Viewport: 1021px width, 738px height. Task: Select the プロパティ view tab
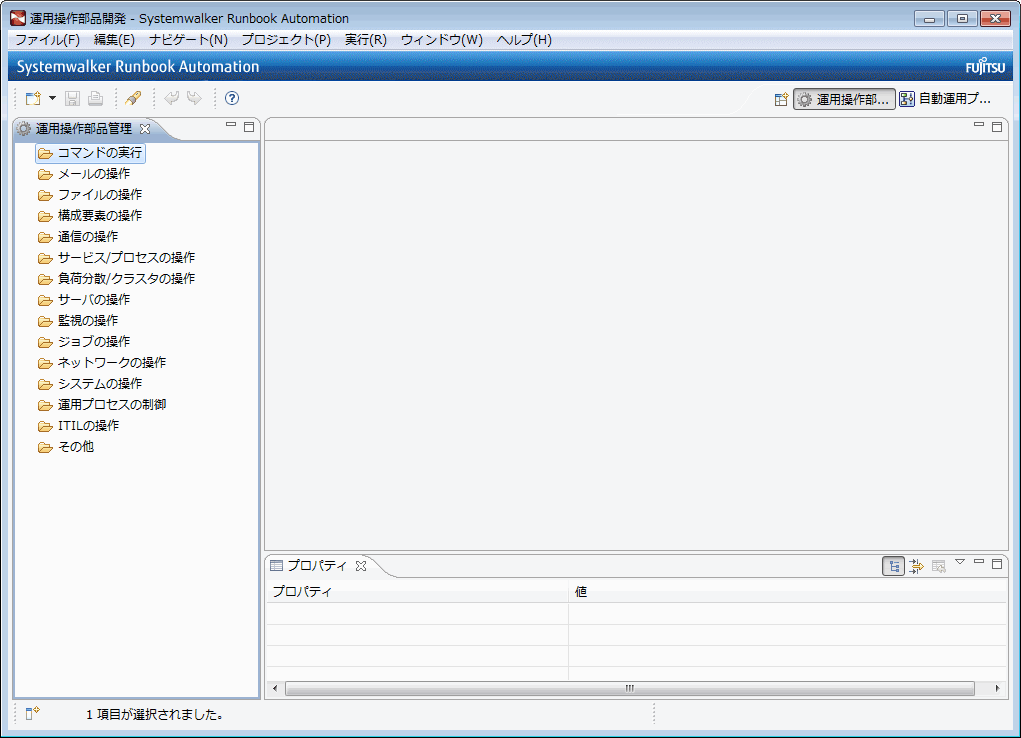[316, 566]
